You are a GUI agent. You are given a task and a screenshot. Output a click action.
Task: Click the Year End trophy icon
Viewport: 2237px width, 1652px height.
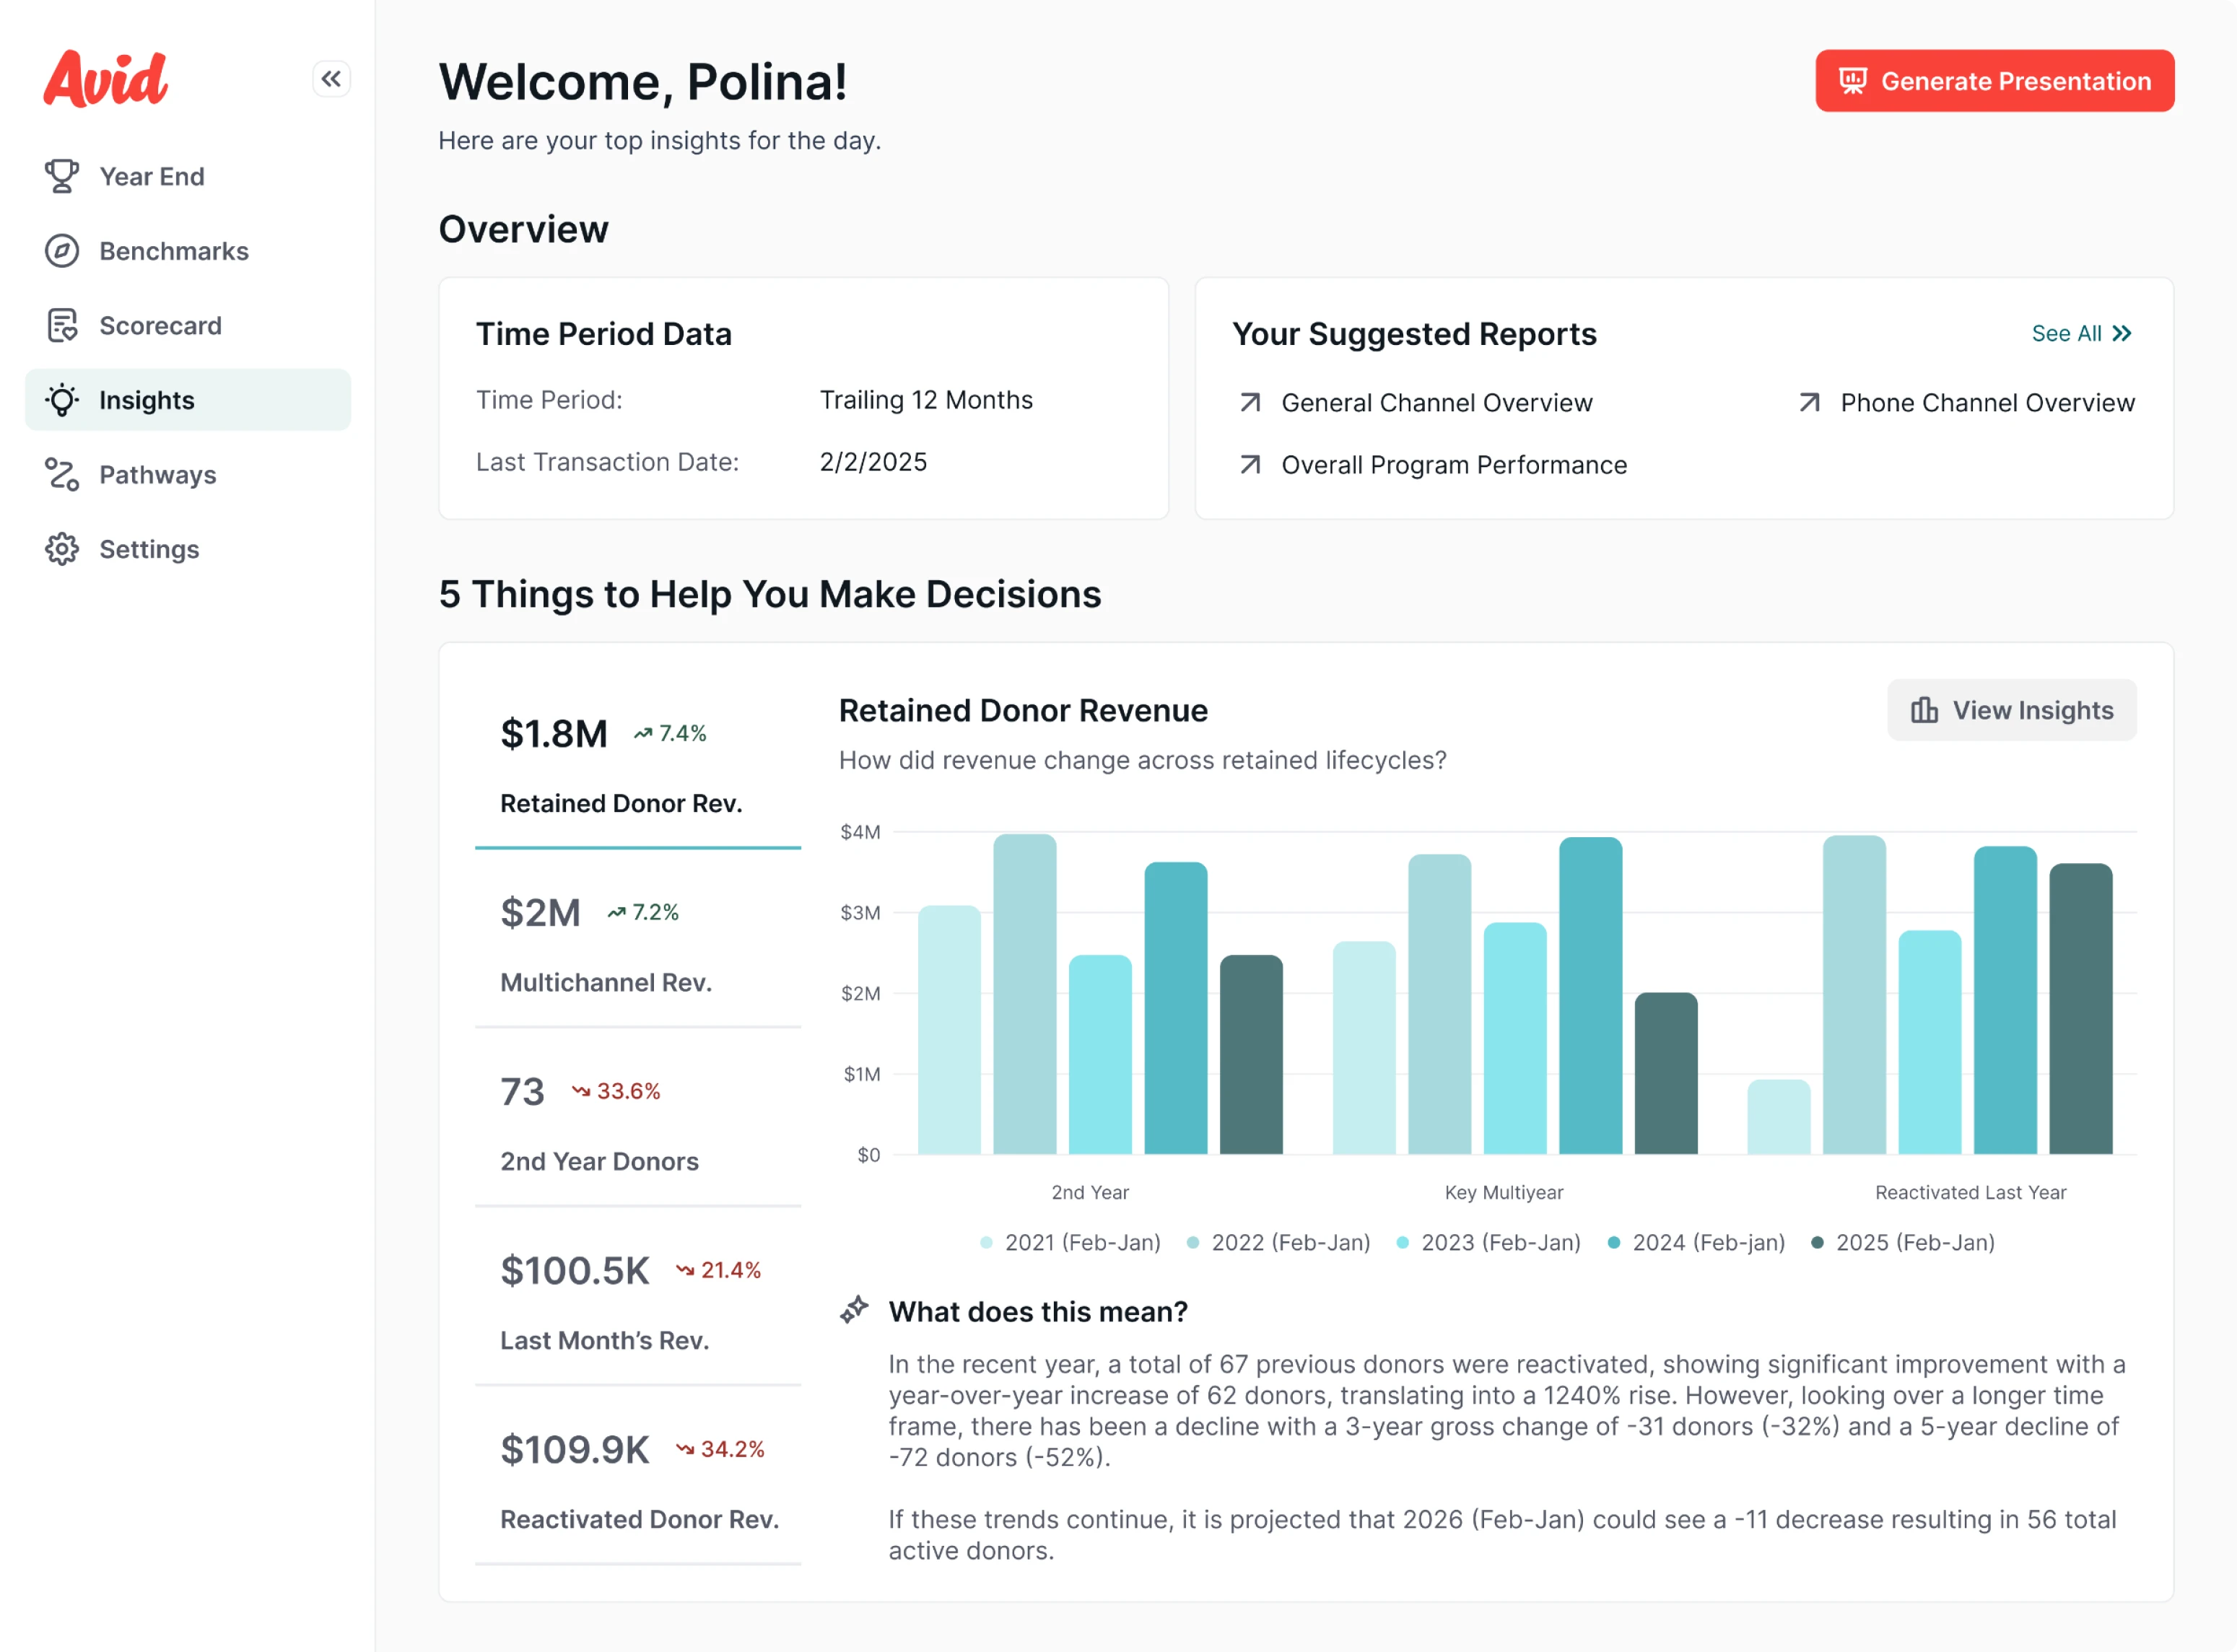(x=62, y=176)
